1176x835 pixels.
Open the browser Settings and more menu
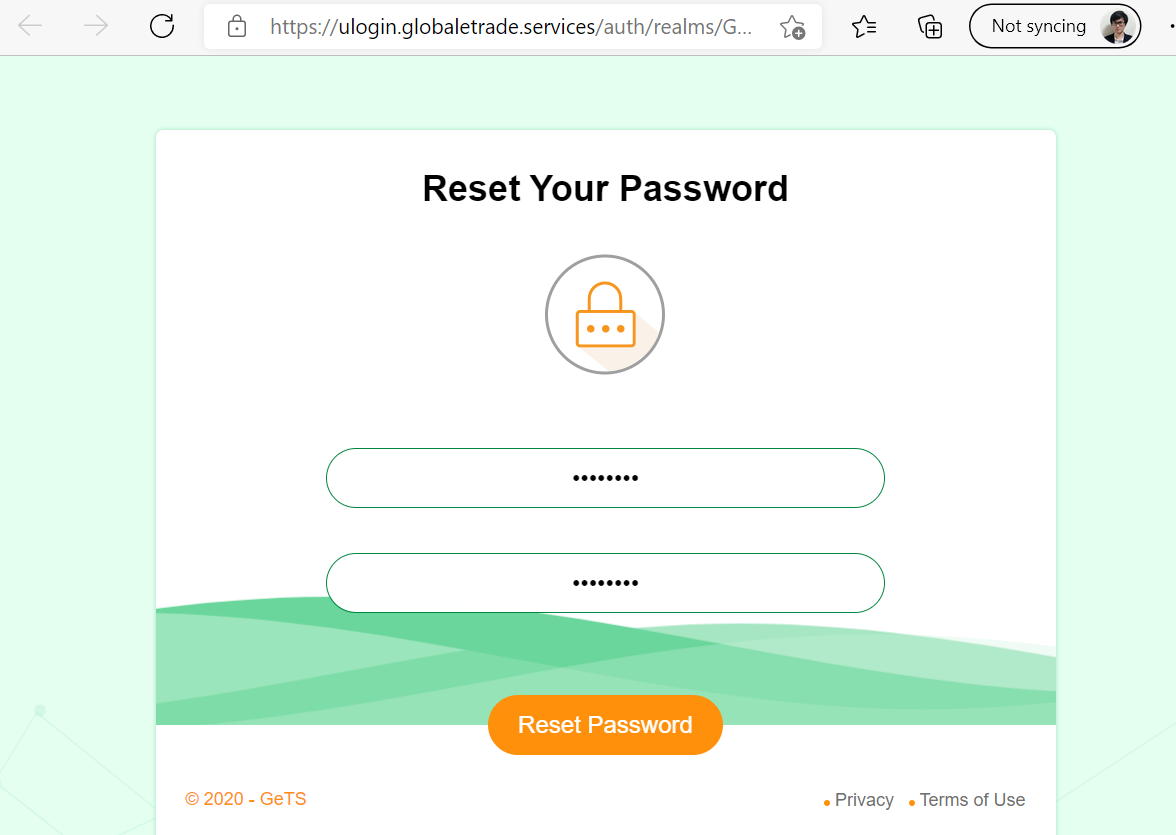[x=1170, y=27]
